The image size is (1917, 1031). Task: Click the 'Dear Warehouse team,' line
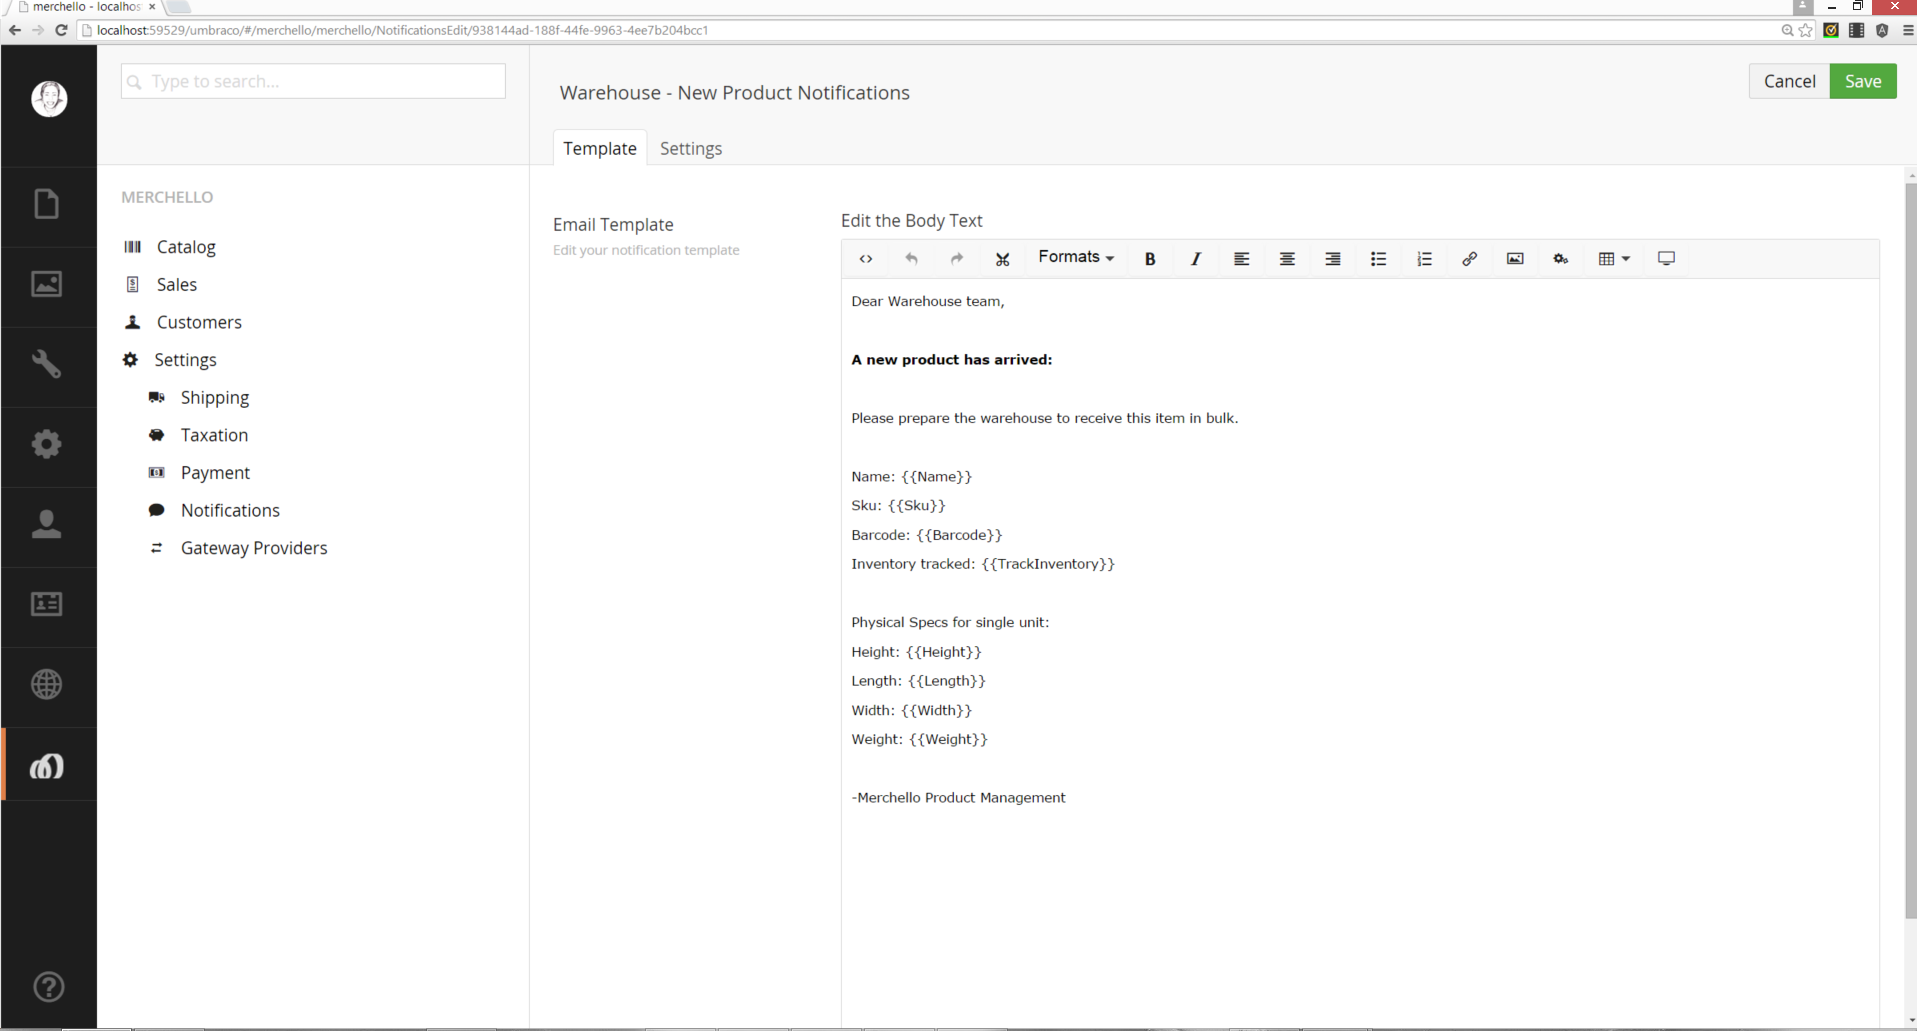coord(928,301)
